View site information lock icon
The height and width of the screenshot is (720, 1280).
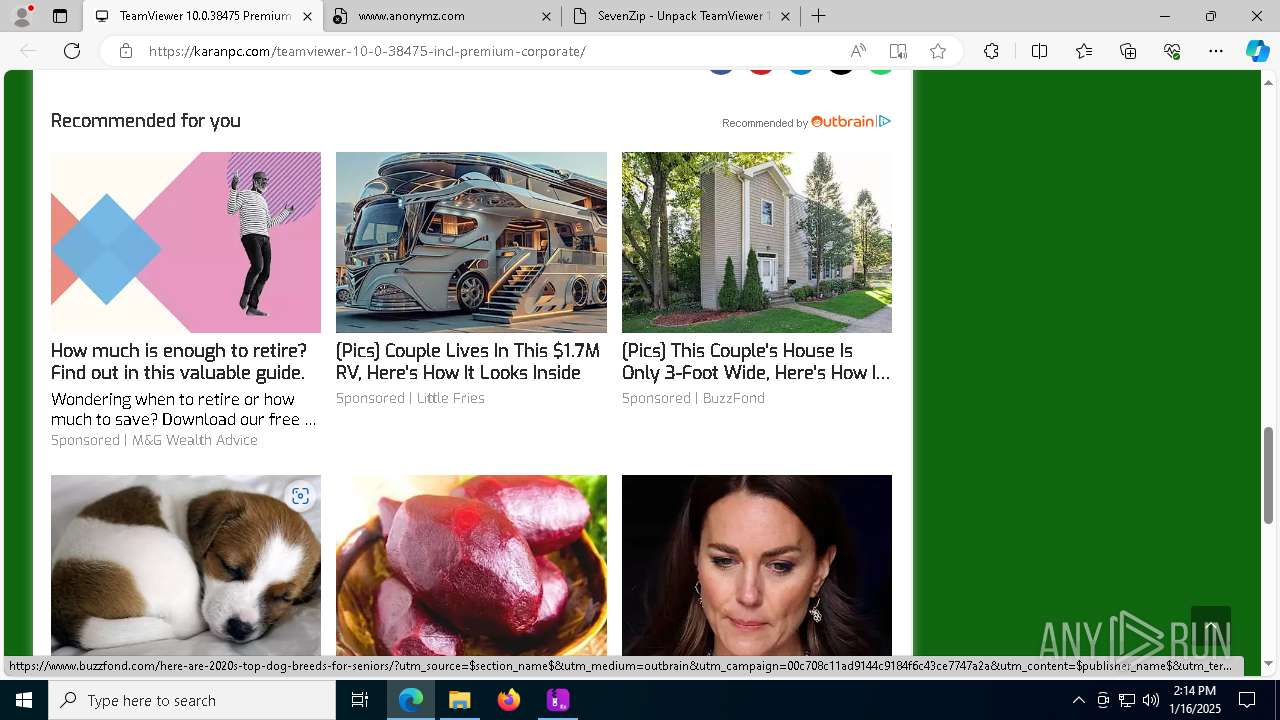tap(125, 51)
